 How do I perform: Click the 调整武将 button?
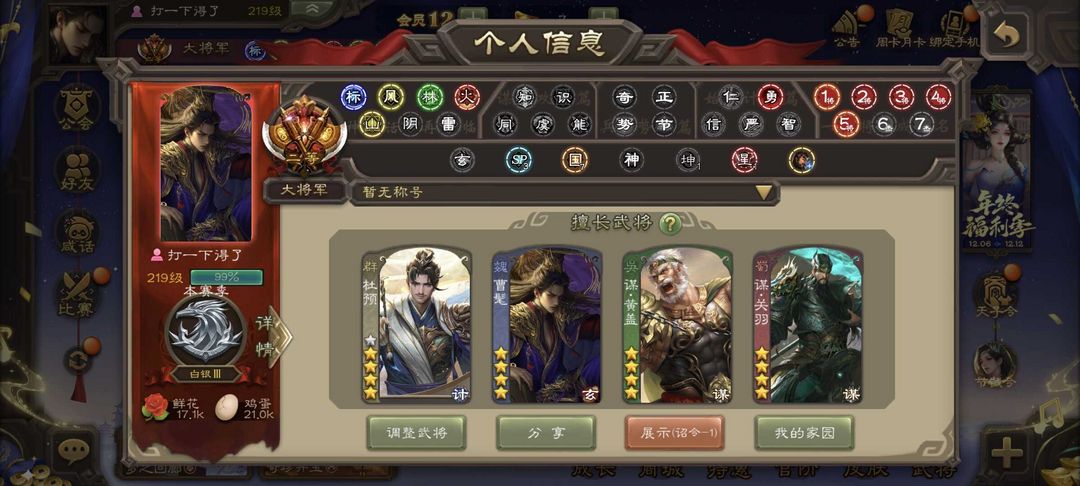tap(416, 433)
